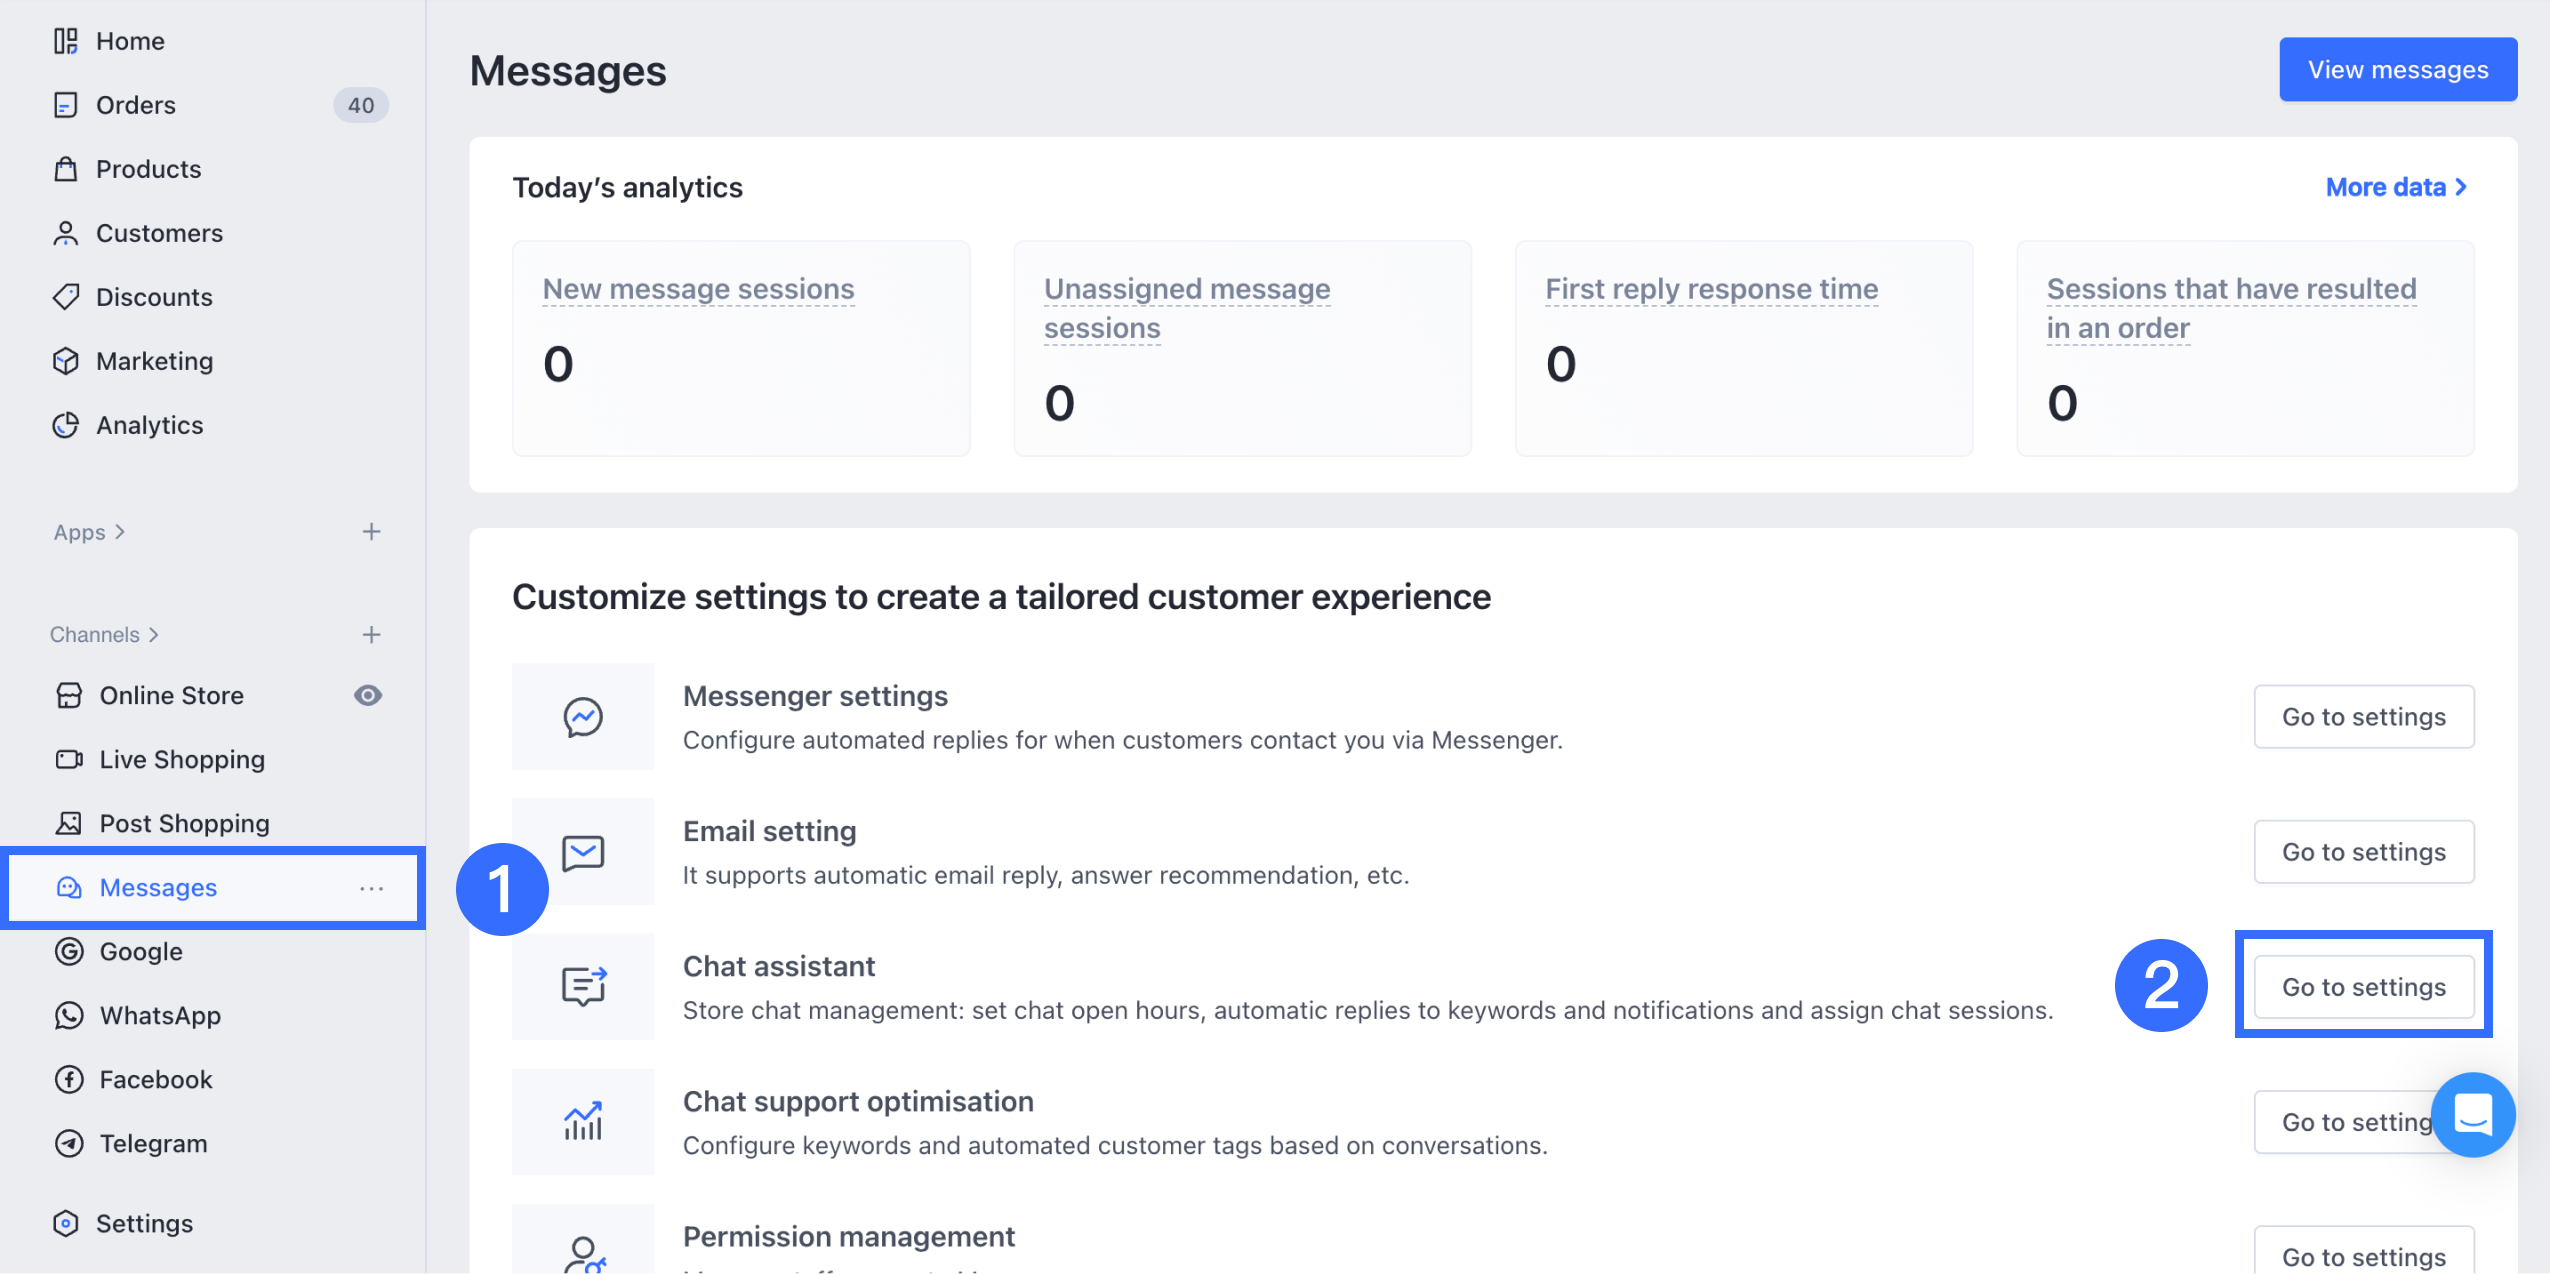Click the Messenger settings icon
Screen dimensions: 2550x1274
click(583, 717)
